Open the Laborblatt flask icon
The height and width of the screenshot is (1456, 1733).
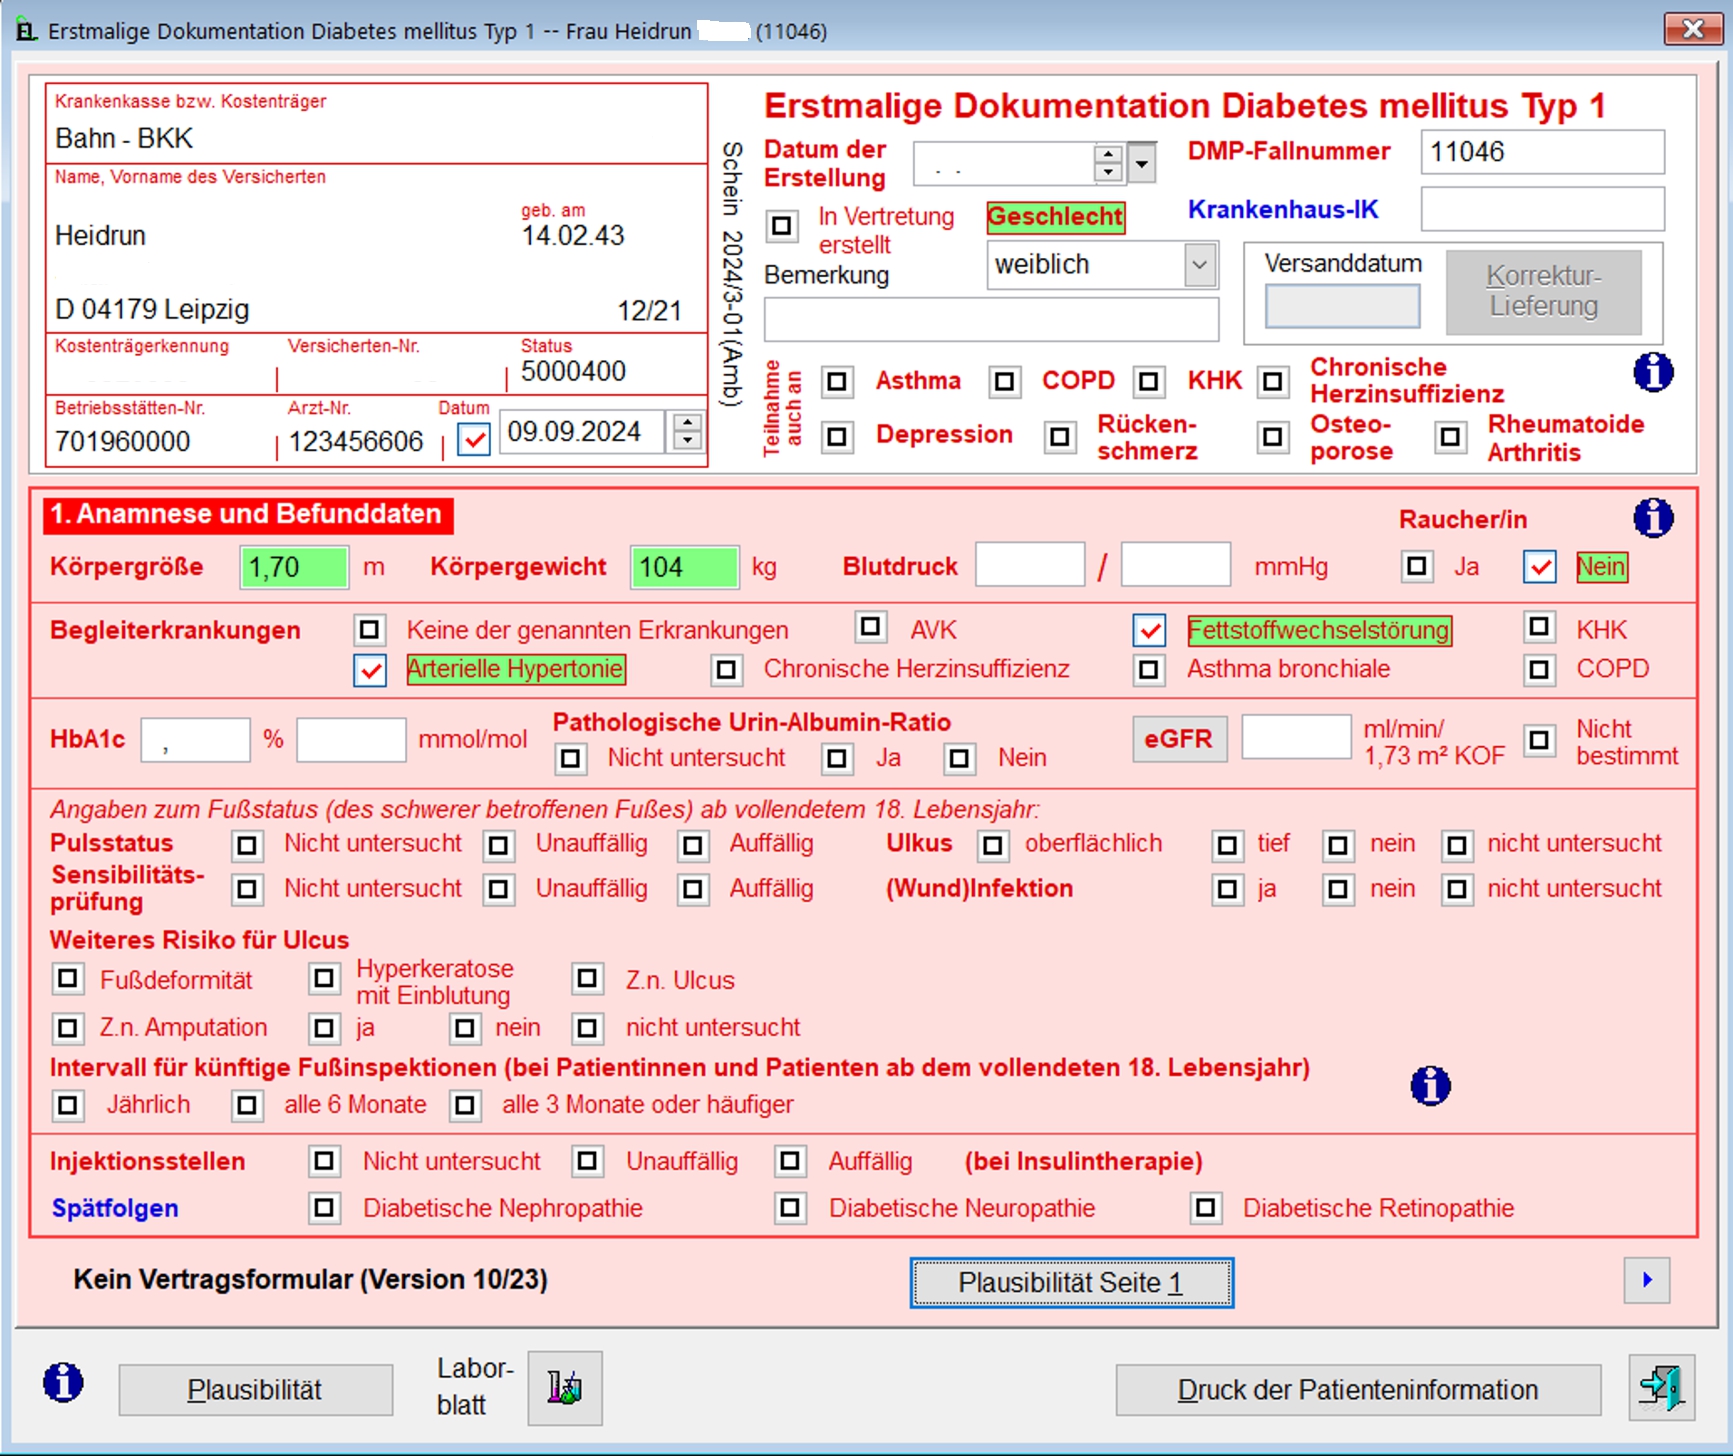click(565, 1387)
